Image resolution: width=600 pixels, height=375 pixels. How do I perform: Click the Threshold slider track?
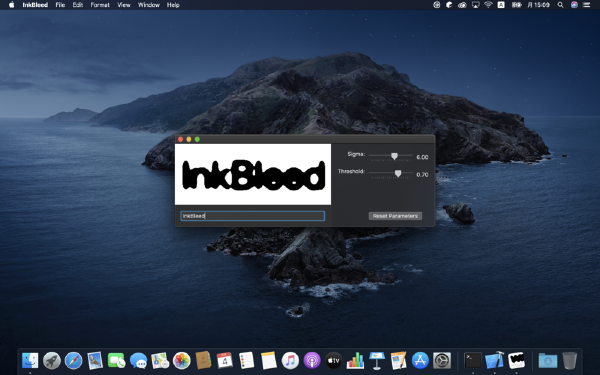point(391,173)
